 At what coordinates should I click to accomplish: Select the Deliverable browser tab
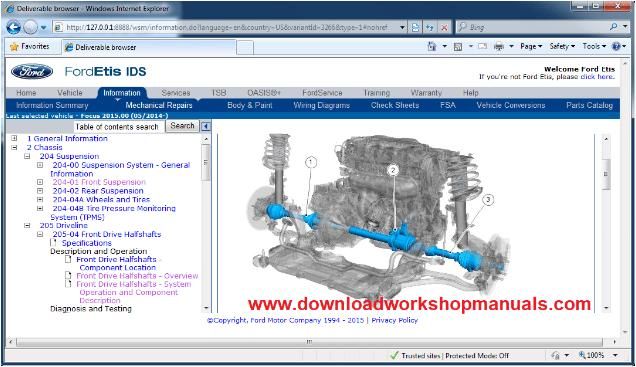tap(148, 47)
